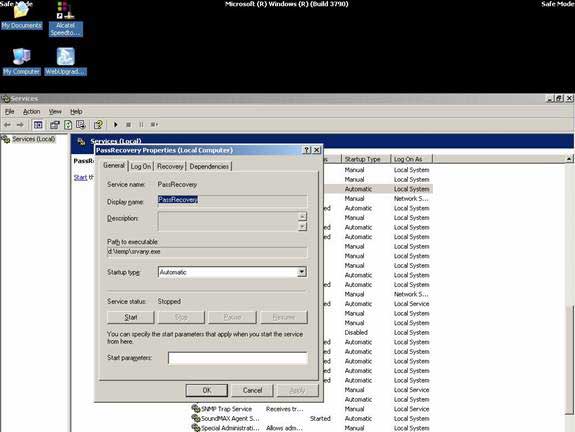This screenshot has width=575, height=432.
Task: Click the Disabled startup type cell
Action: click(356, 332)
